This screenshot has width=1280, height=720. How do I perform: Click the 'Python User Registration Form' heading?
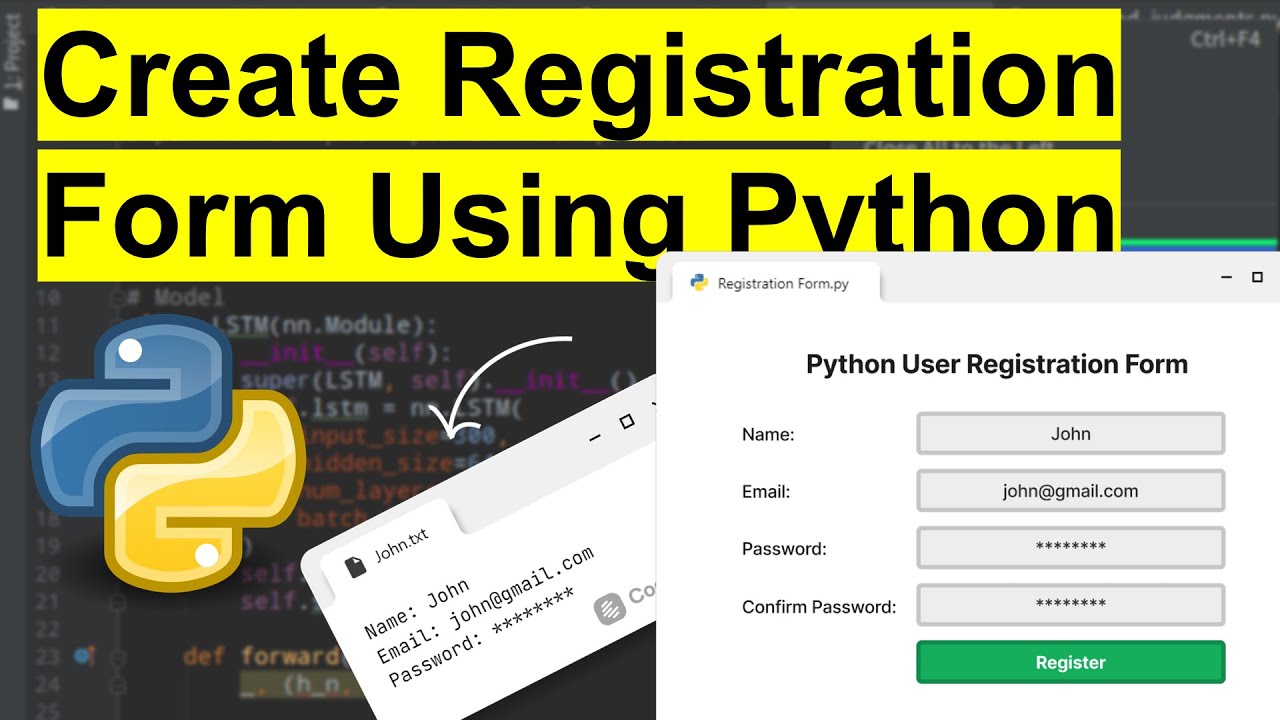pyautogui.click(x=997, y=364)
